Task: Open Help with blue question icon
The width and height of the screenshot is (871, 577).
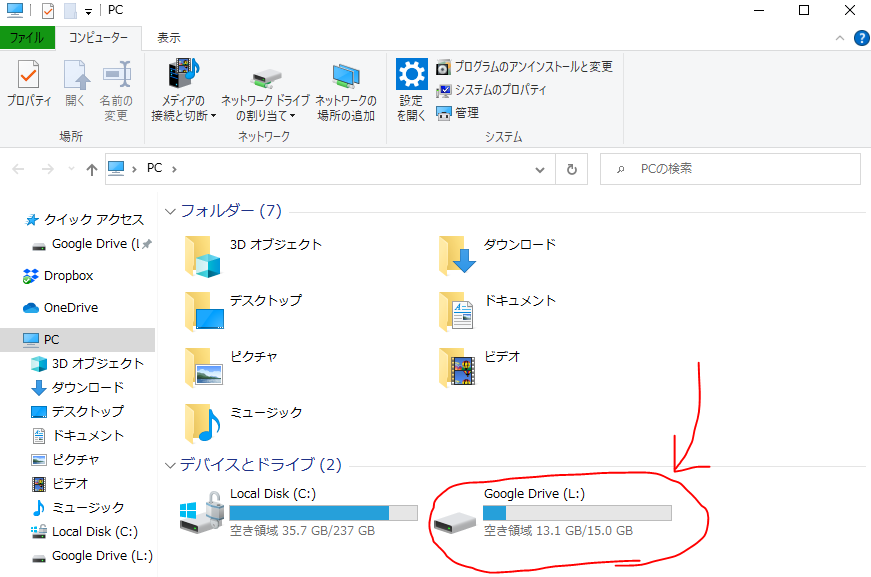Action: tap(862, 38)
